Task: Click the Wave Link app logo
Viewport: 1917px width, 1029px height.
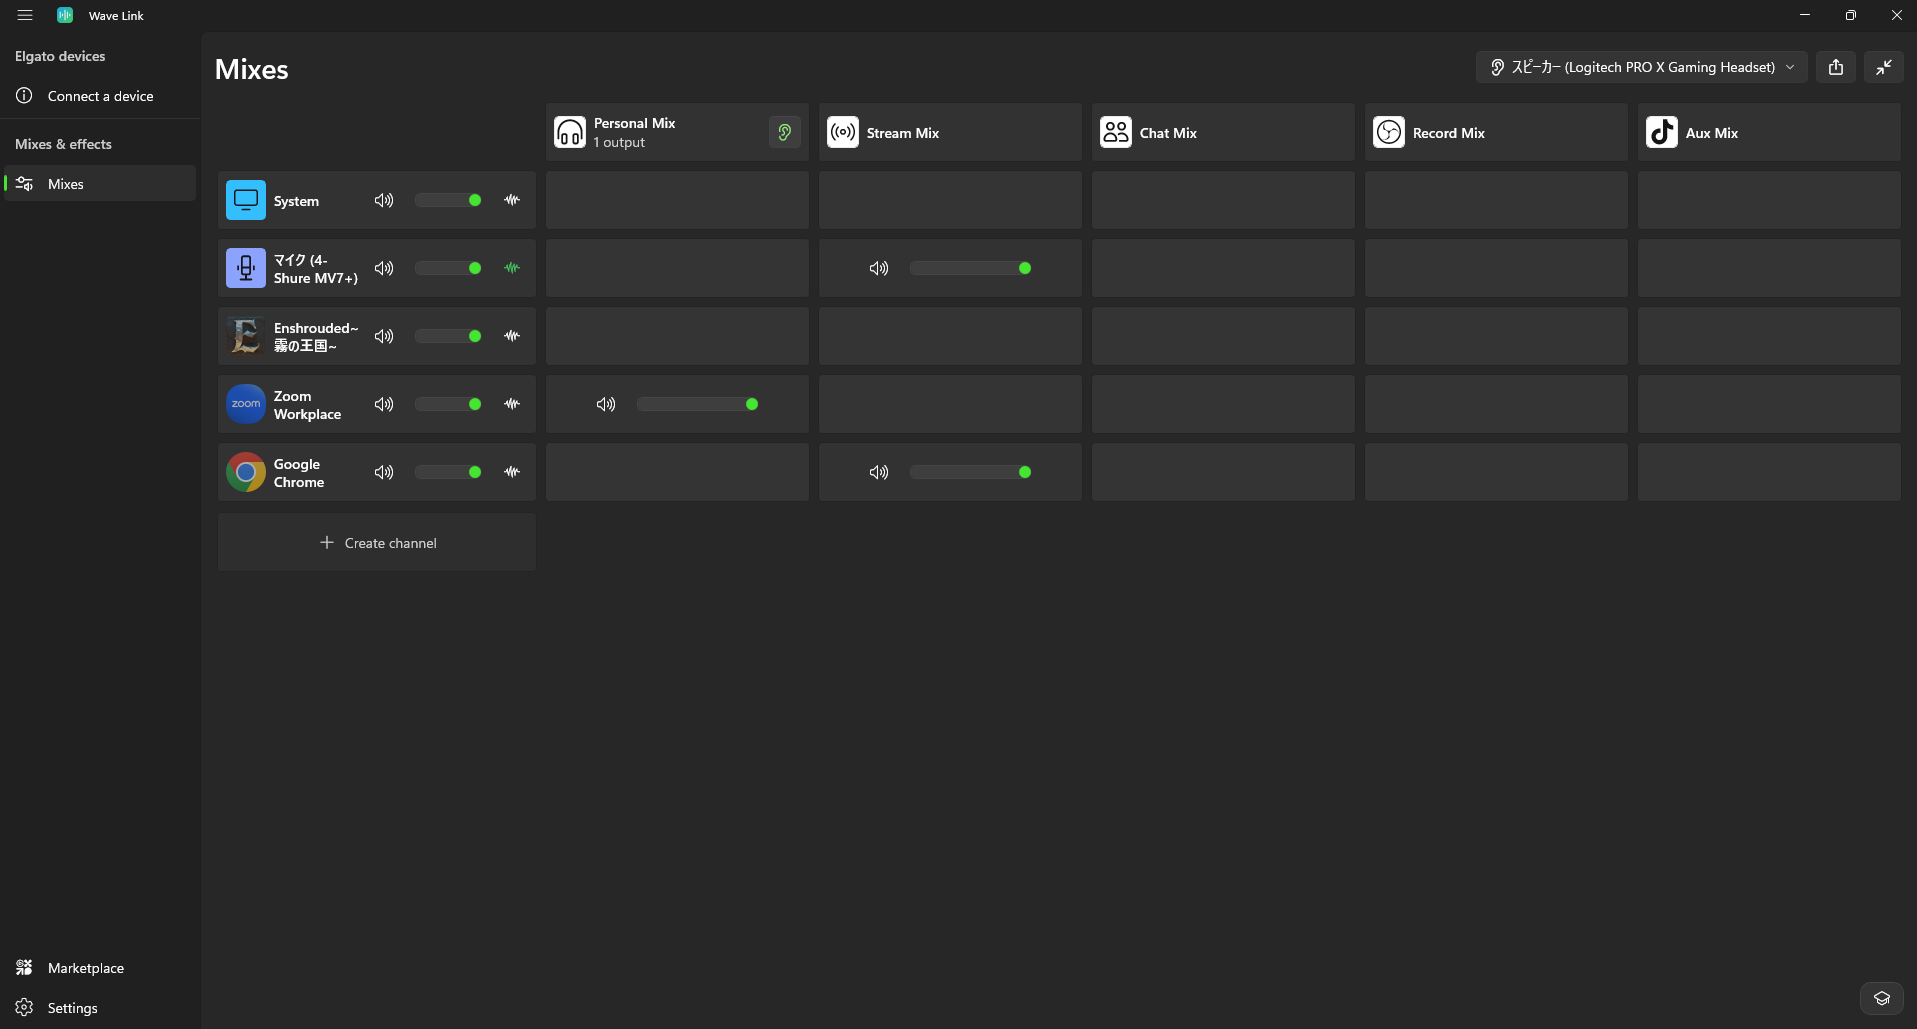Action: (65, 15)
